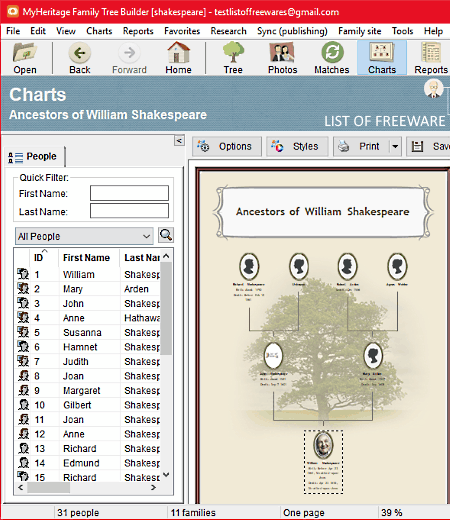Image resolution: width=450 pixels, height=520 pixels.
Task: Select row 3 John in the list
Action: pyautogui.click(x=88, y=303)
